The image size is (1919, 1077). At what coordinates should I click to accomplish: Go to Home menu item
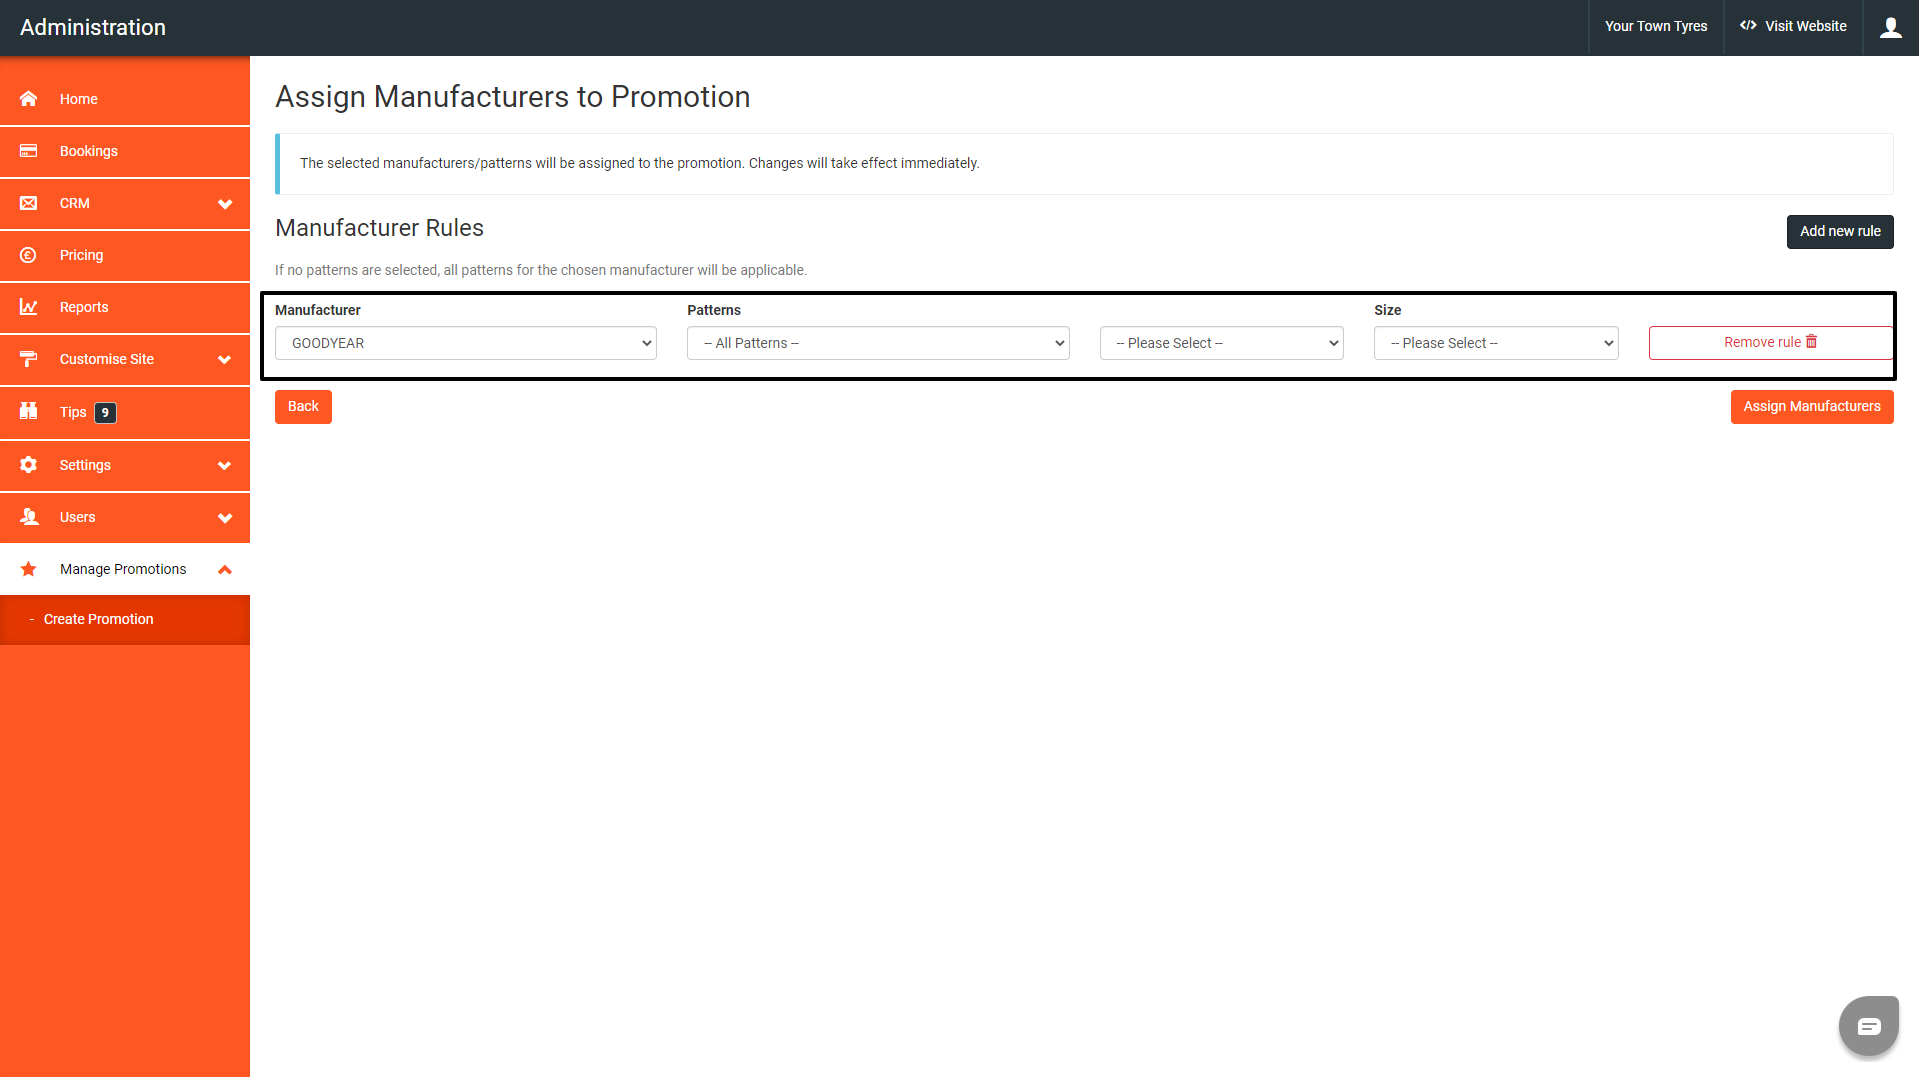[x=125, y=99]
